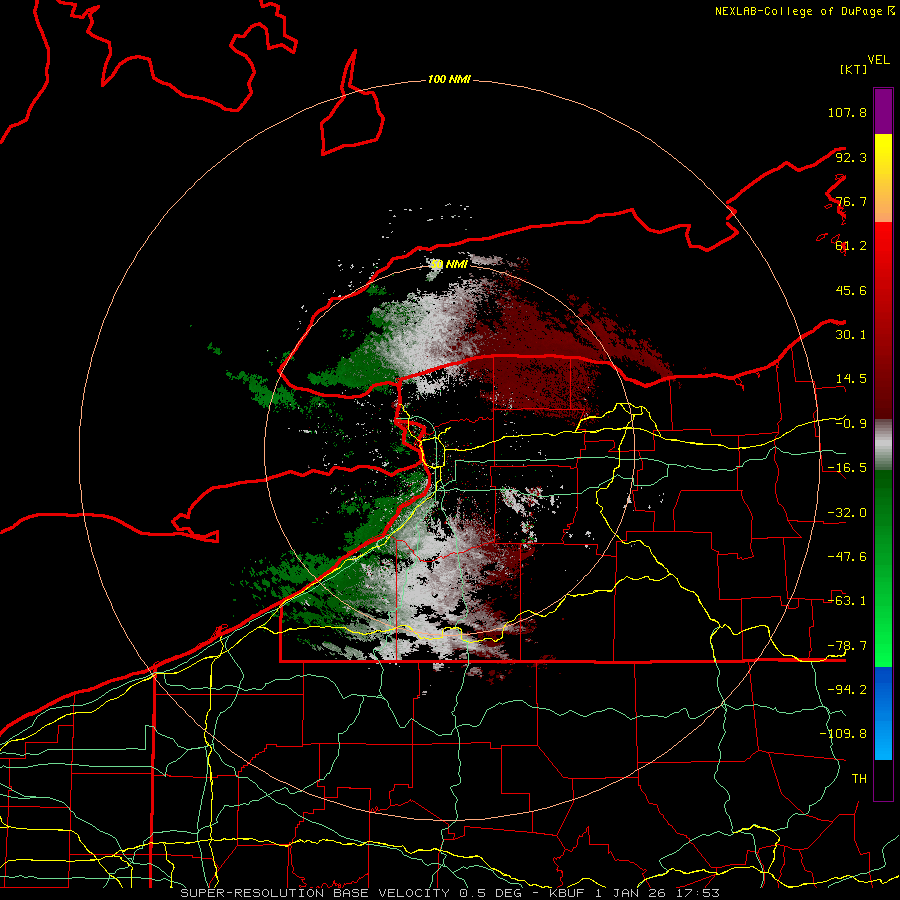Viewport: 900px width, 900px height.
Task: Click the VEL legend title
Action: pos(878,60)
